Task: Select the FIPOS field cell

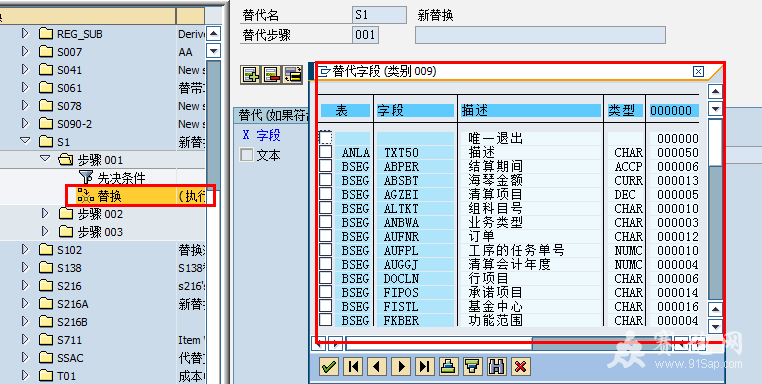Action: [x=416, y=293]
